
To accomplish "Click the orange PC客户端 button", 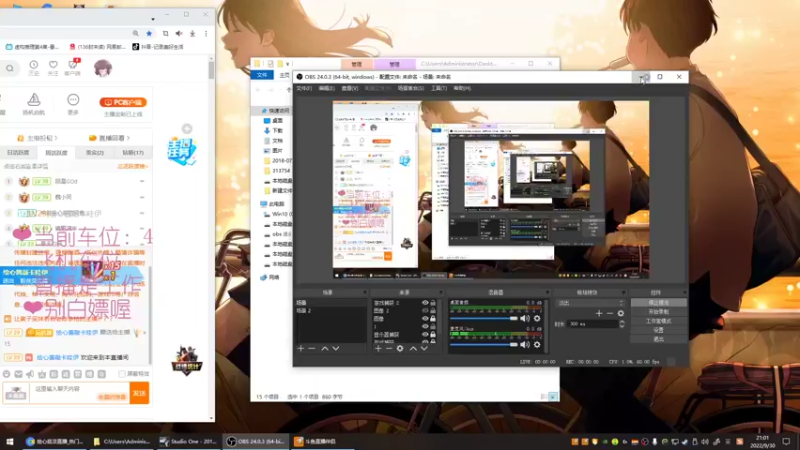I will 123,102.
